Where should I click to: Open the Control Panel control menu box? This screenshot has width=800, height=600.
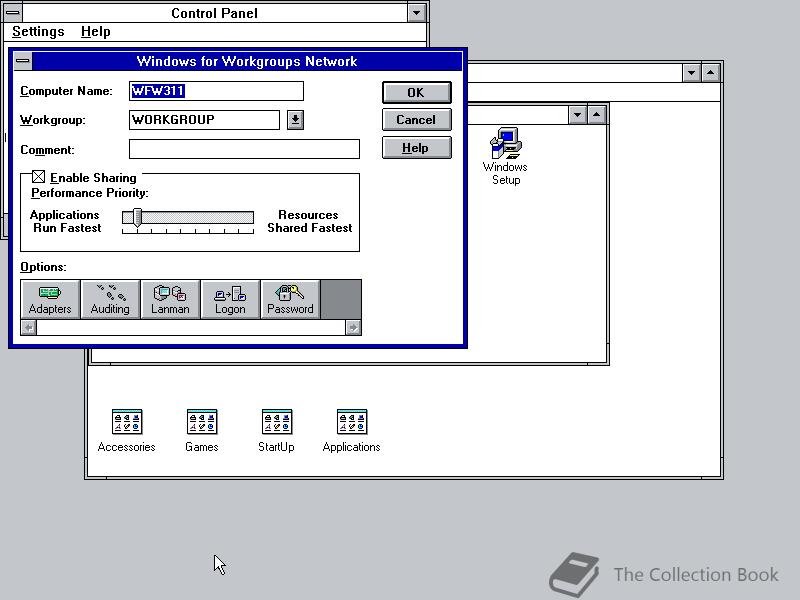12,13
